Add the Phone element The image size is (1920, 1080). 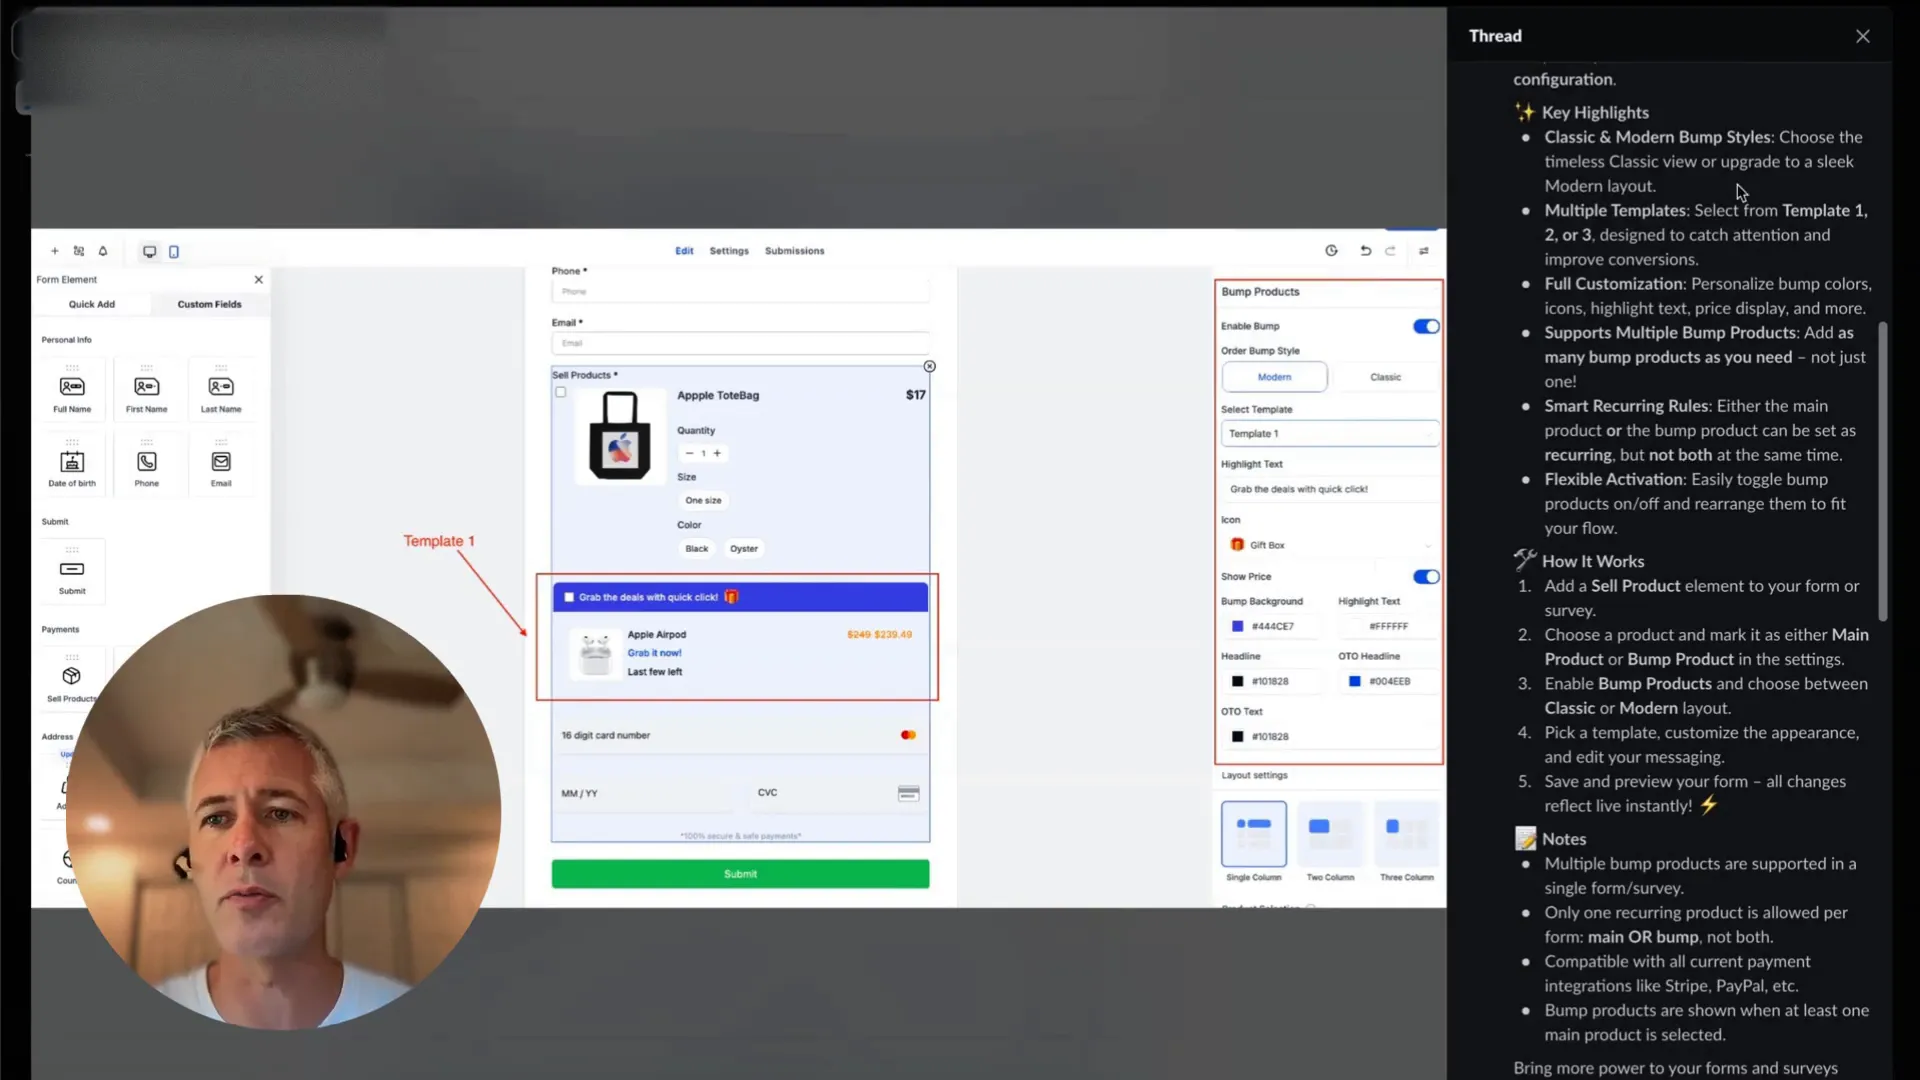147,465
